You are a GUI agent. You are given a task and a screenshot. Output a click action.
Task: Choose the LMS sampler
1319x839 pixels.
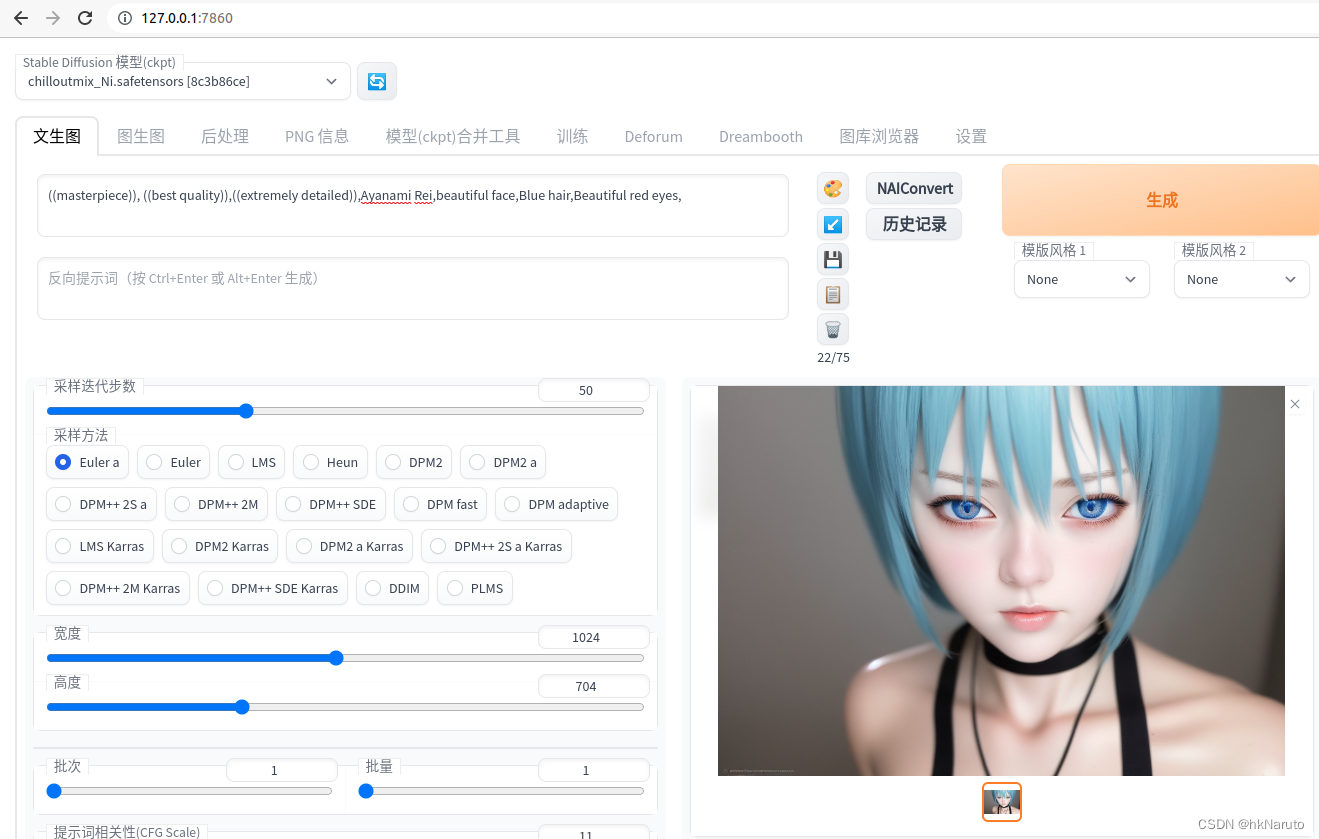[x=252, y=462]
